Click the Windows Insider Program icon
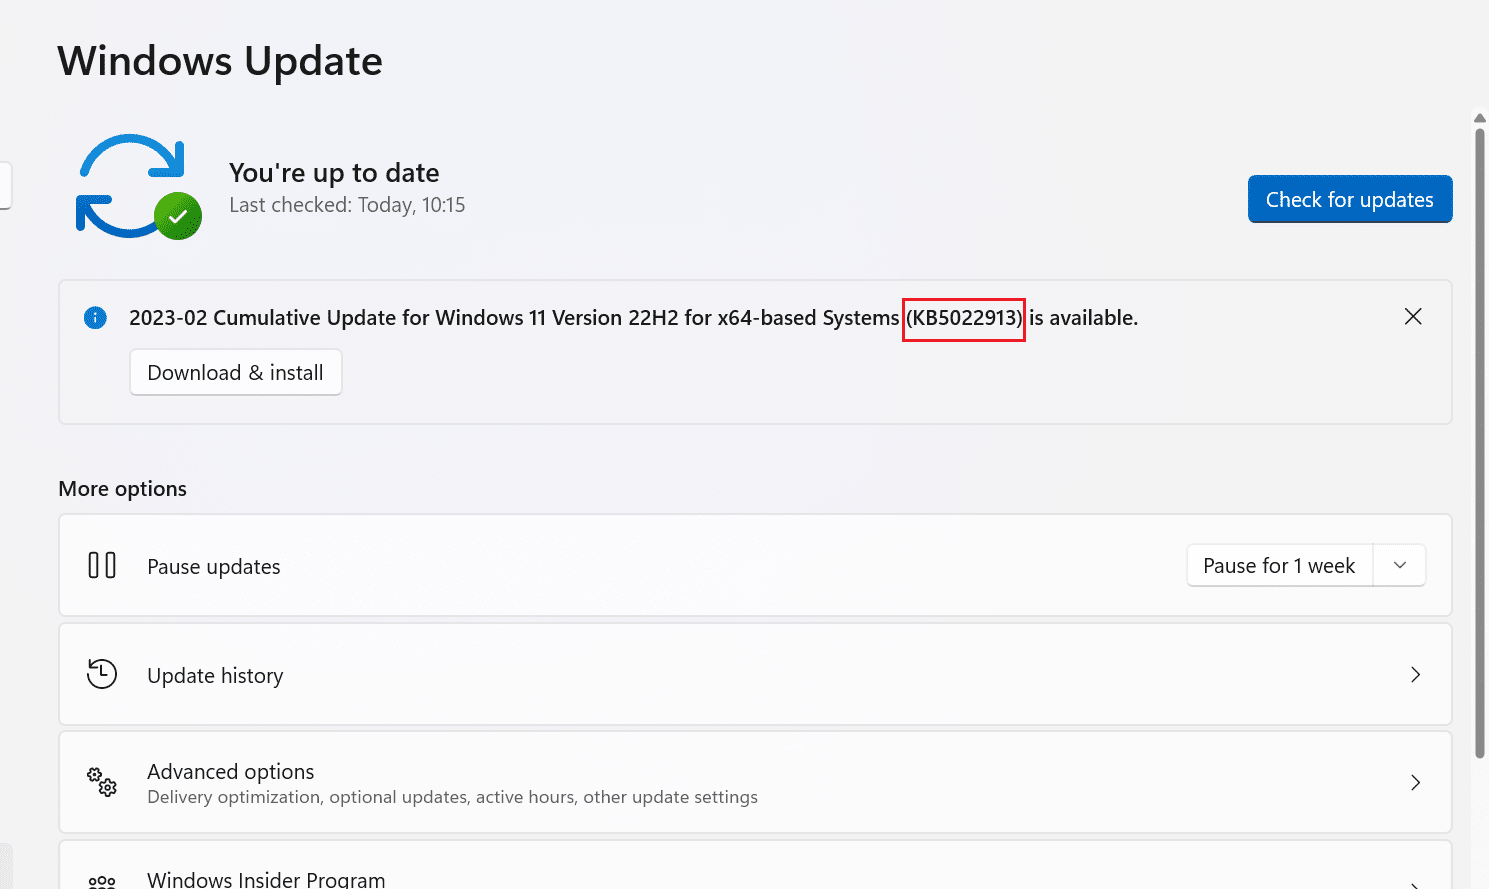This screenshot has width=1489, height=889. pyautogui.click(x=102, y=882)
